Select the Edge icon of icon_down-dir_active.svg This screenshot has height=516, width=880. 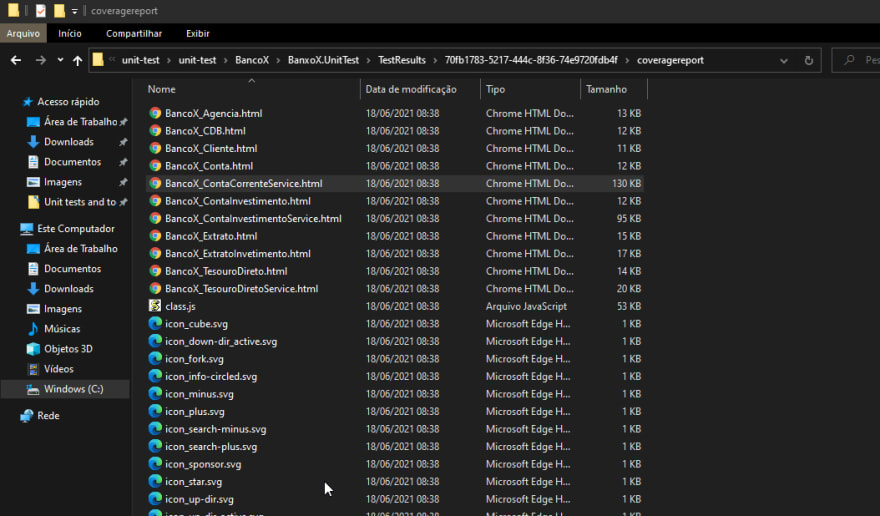pos(155,341)
